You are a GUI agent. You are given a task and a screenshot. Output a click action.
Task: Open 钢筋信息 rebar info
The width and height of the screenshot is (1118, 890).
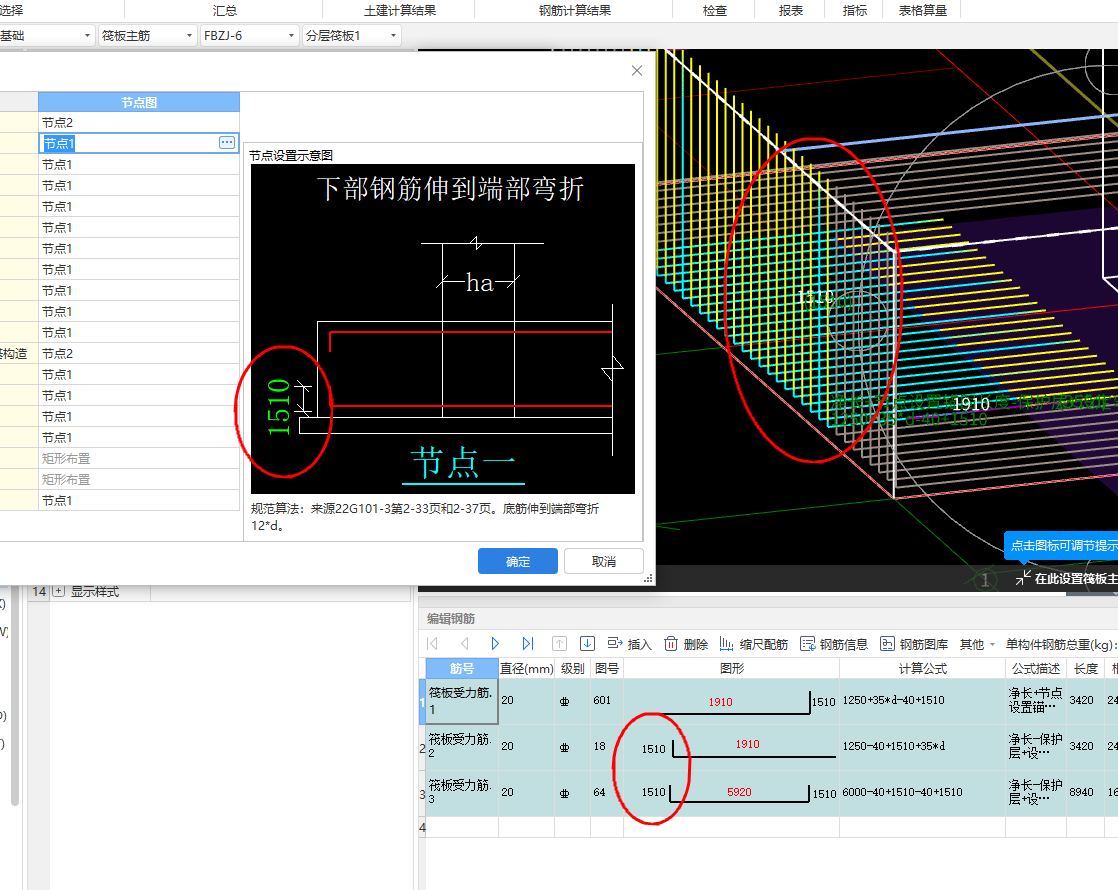pyautogui.click(x=835, y=644)
